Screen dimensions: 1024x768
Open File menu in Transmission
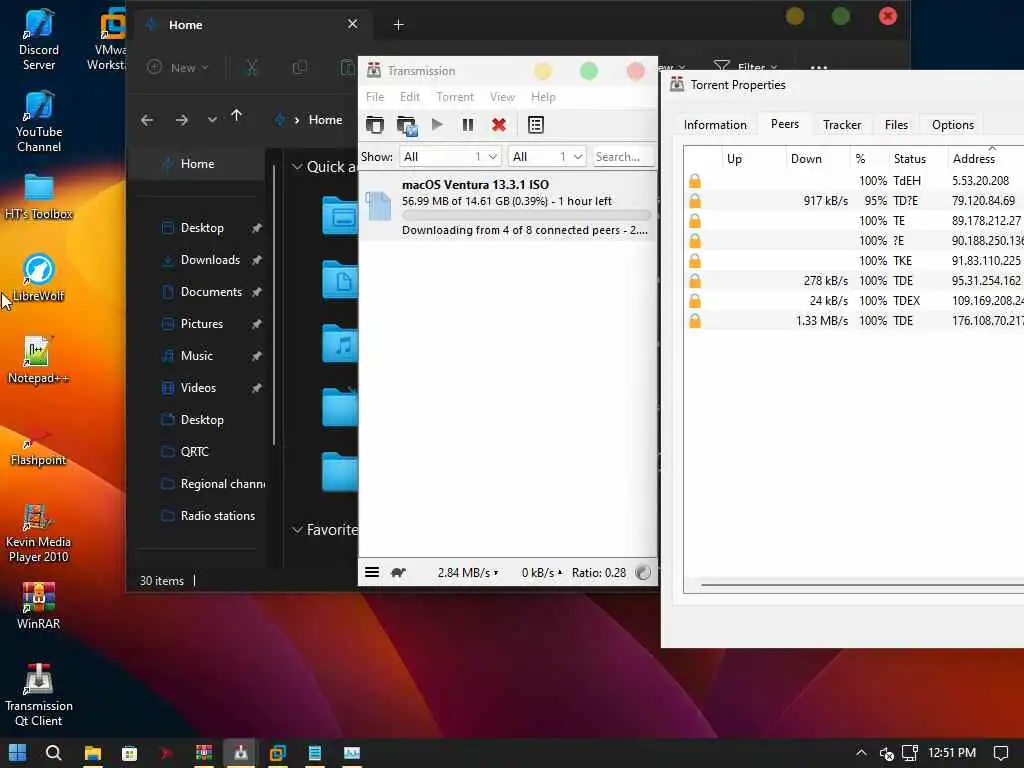[x=375, y=97]
